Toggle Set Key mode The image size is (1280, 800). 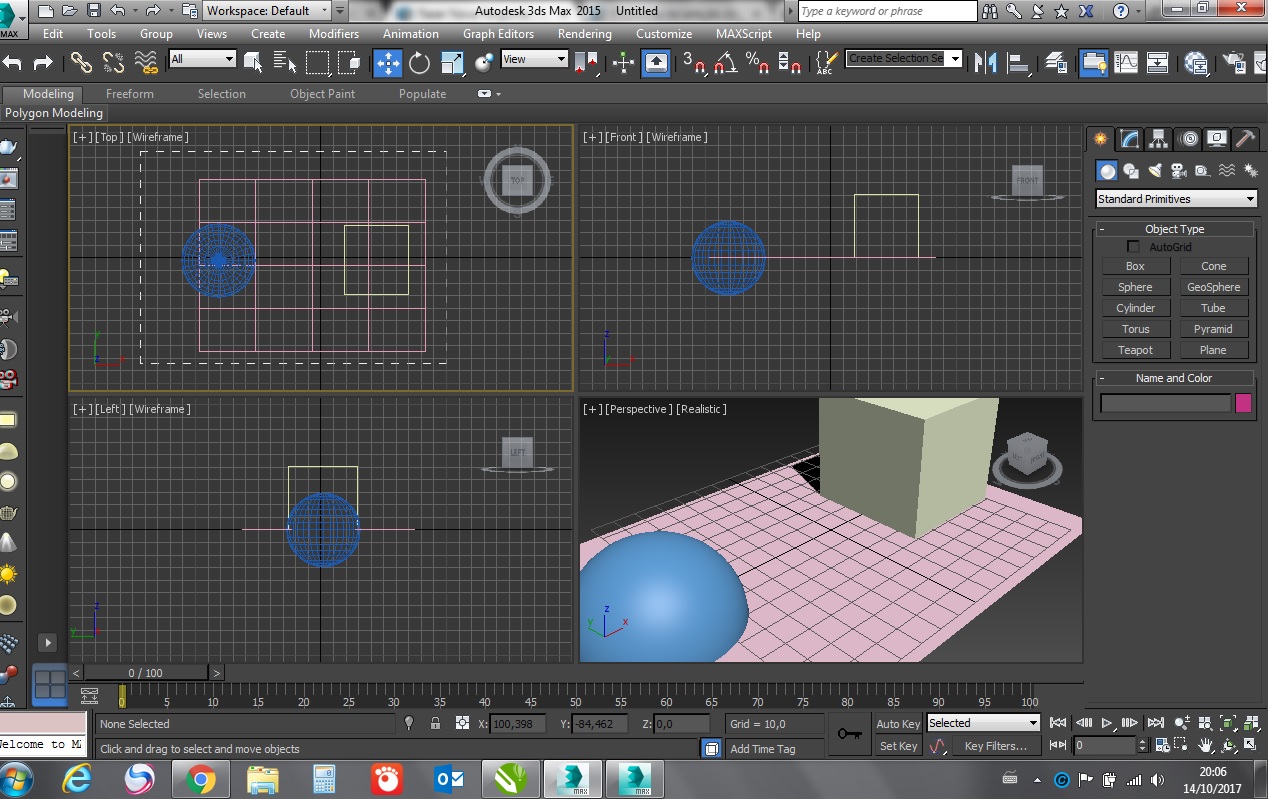tap(897, 746)
